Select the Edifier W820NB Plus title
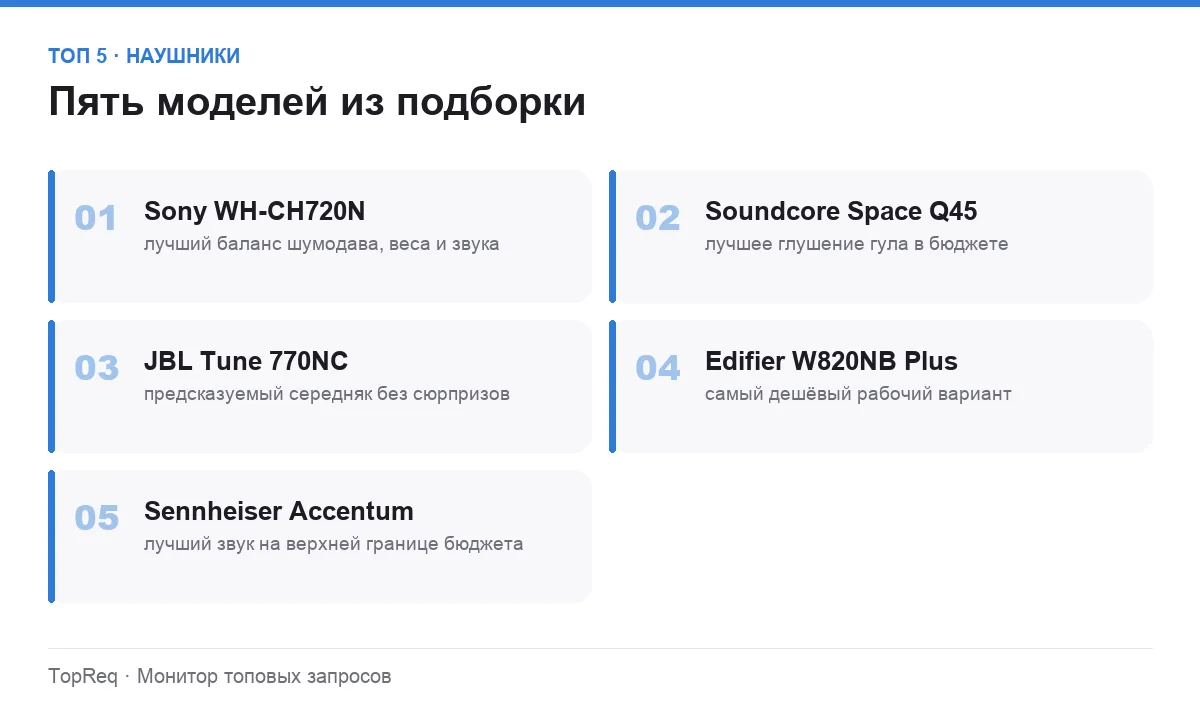Image resolution: width=1200 pixels, height=710 pixels. 831,361
